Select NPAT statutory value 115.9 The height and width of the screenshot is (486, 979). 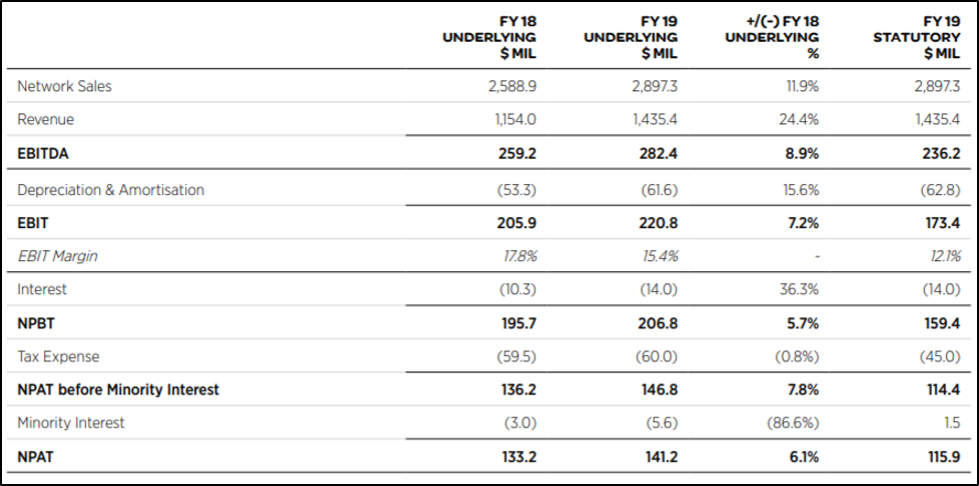point(943,457)
